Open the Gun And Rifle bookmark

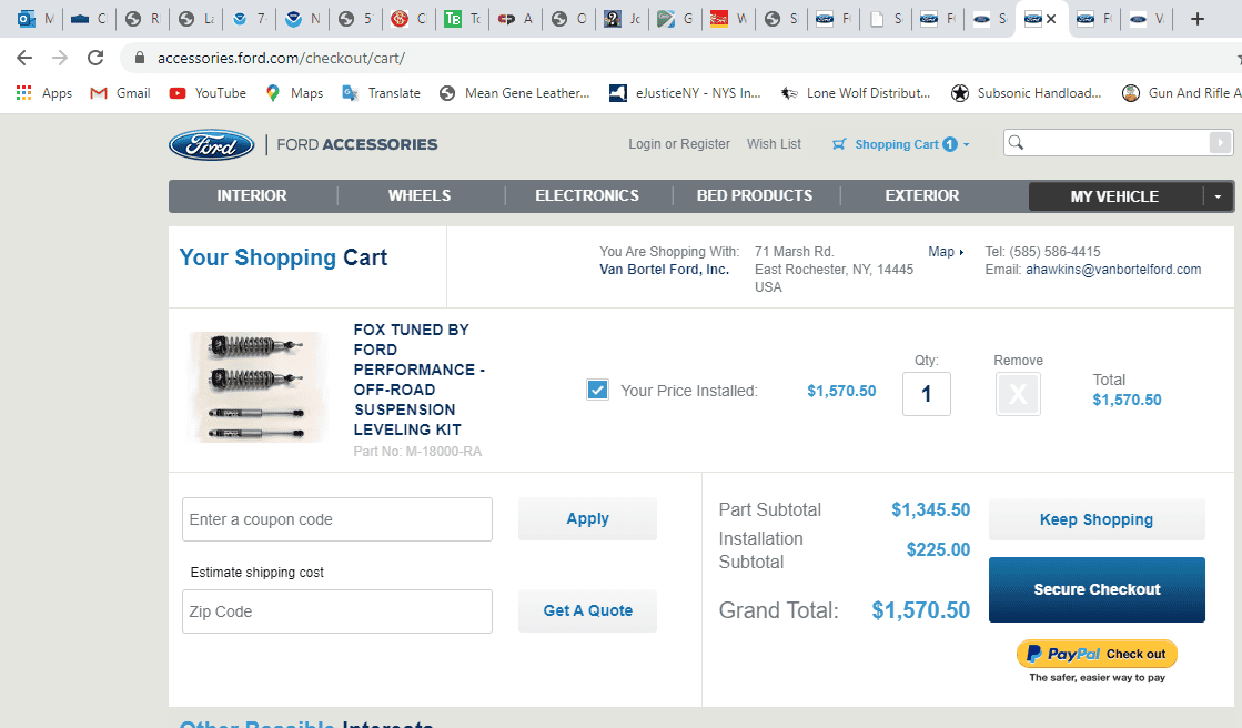point(1182,93)
